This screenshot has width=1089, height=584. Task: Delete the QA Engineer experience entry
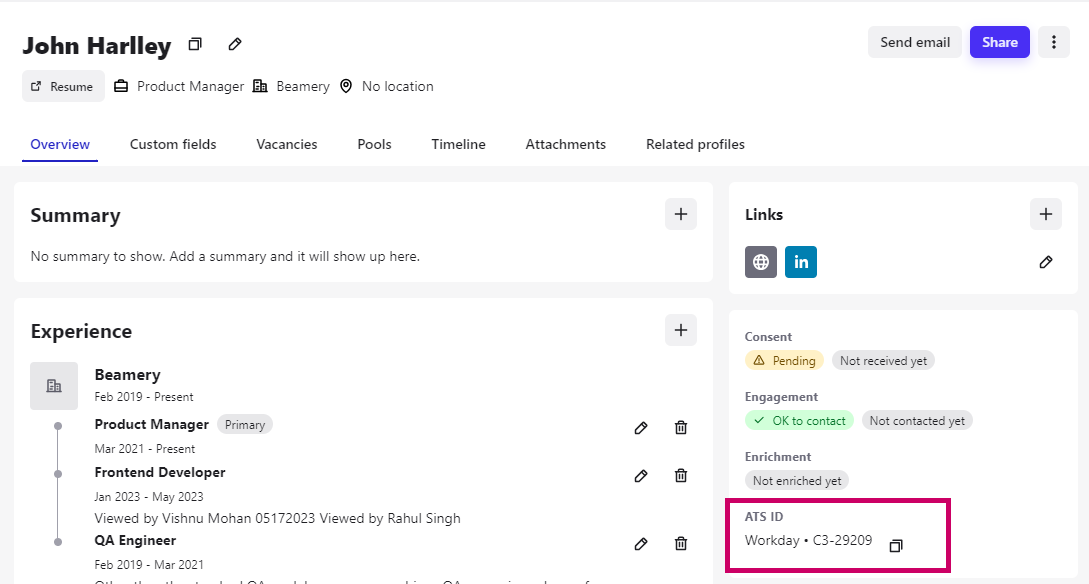[681, 544]
